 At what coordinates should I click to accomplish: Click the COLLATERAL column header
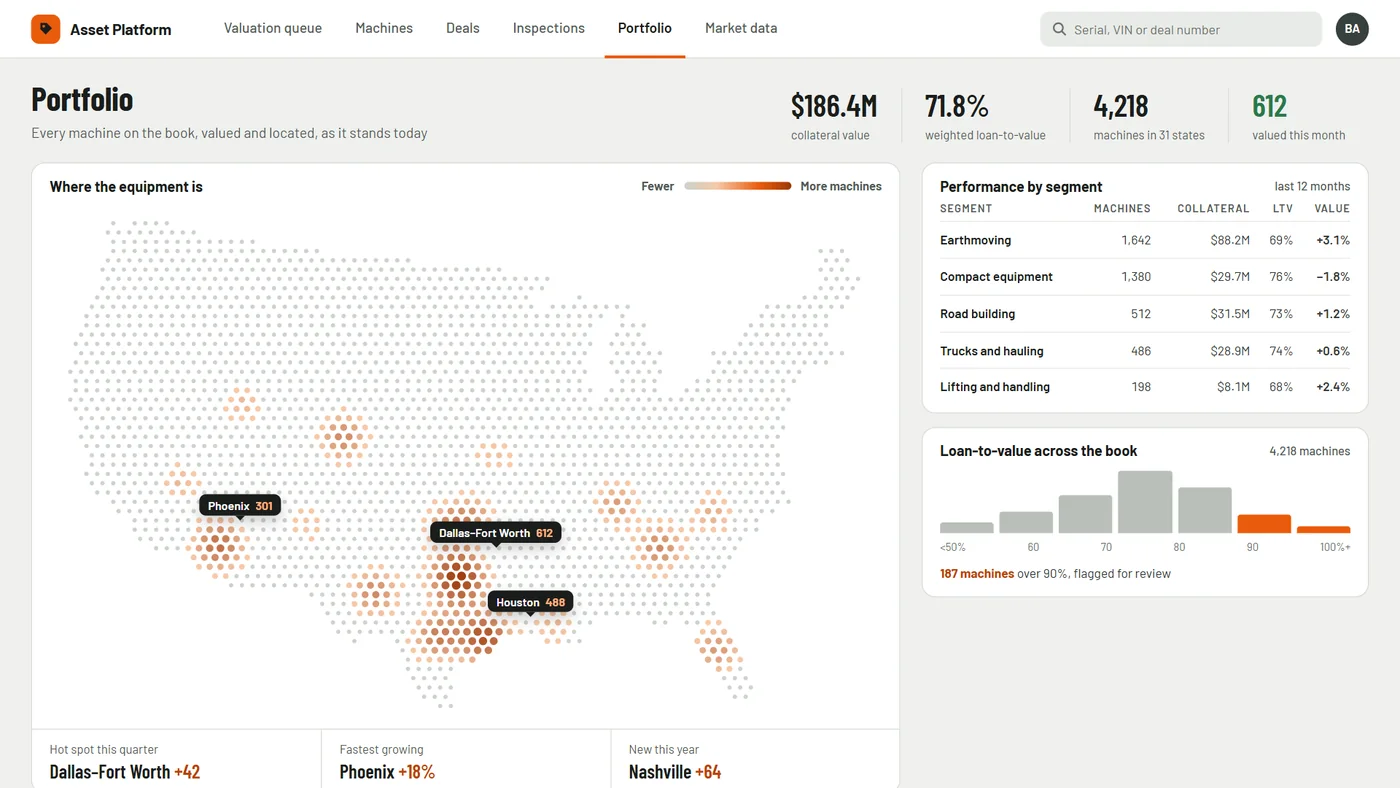1213,209
